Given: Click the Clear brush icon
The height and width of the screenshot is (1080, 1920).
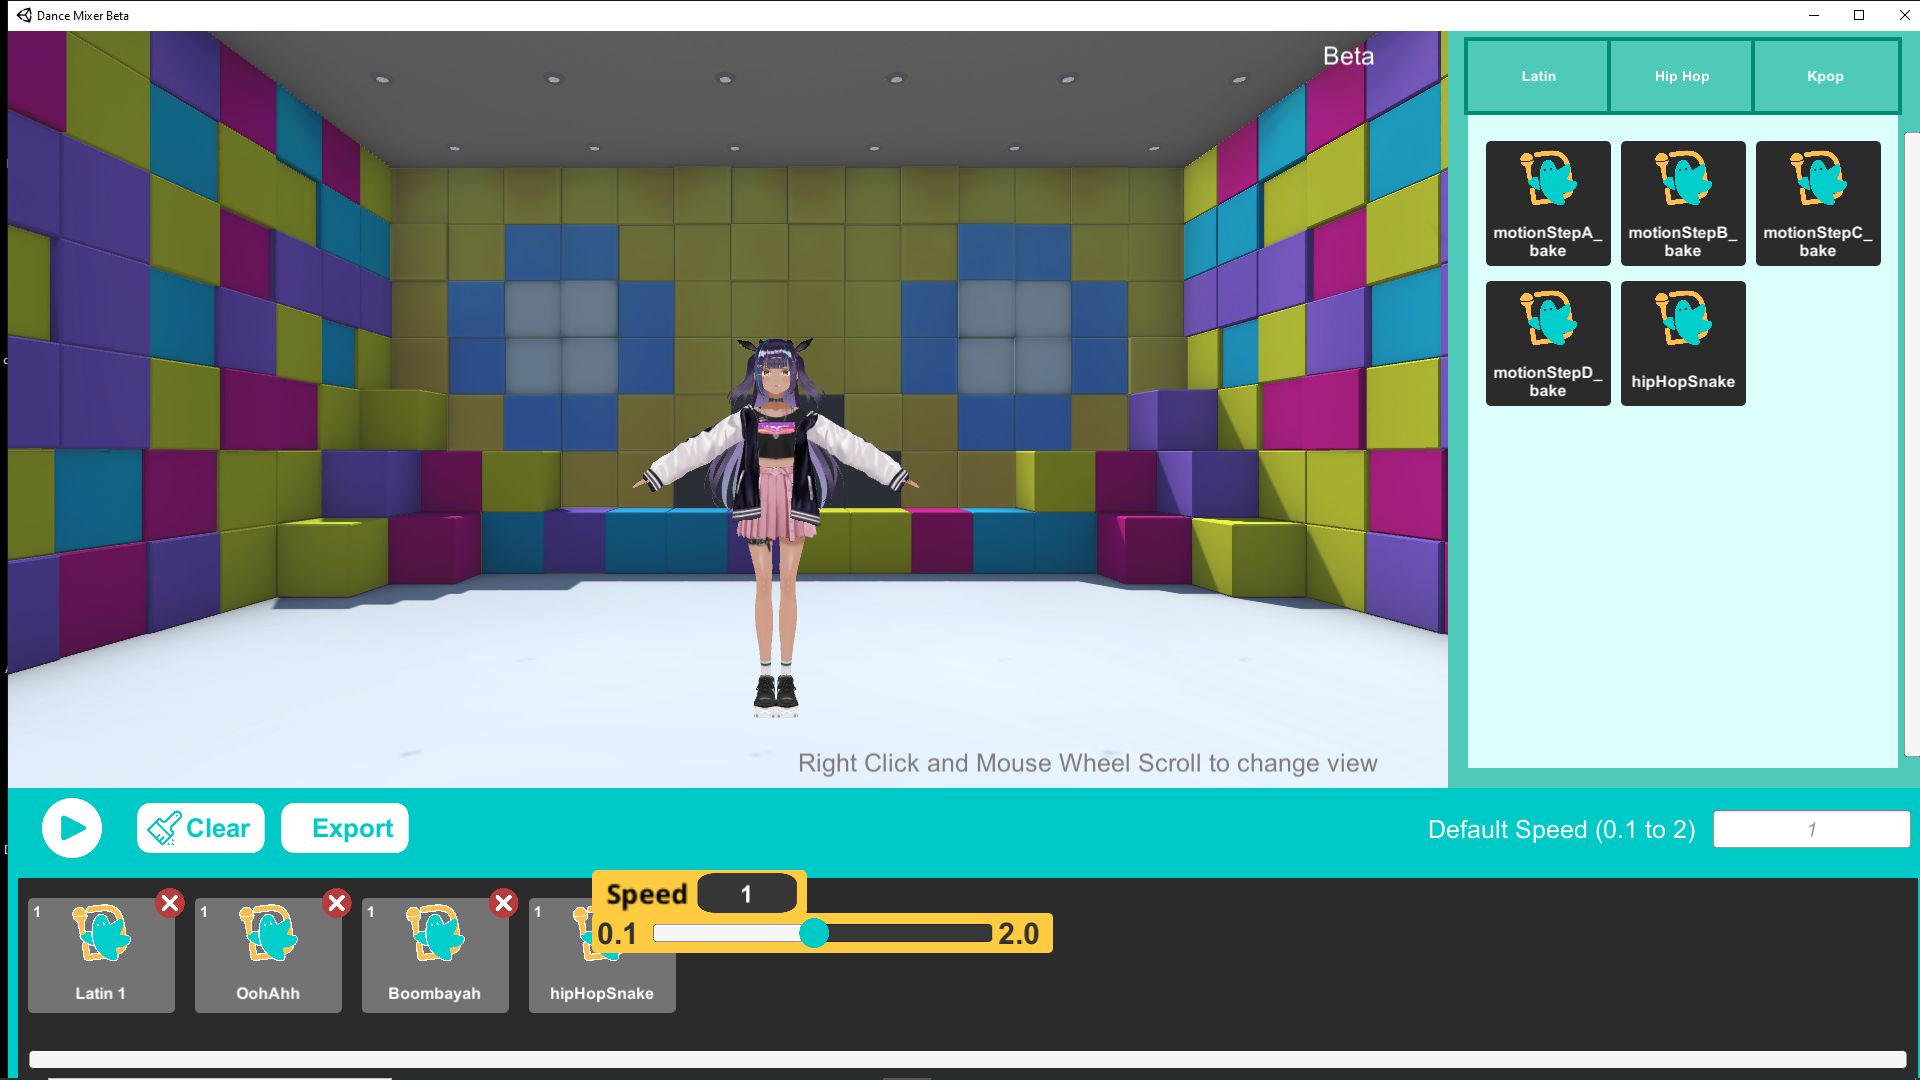Looking at the screenshot, I should 165,827.
